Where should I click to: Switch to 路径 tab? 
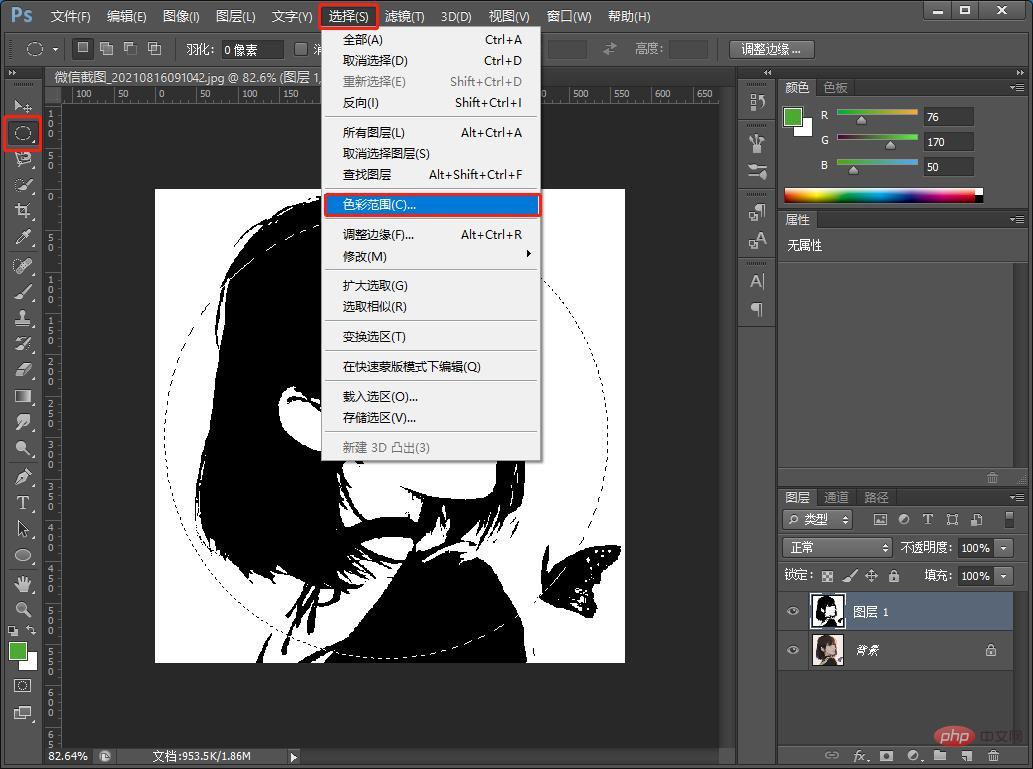(x=876, y=498)
